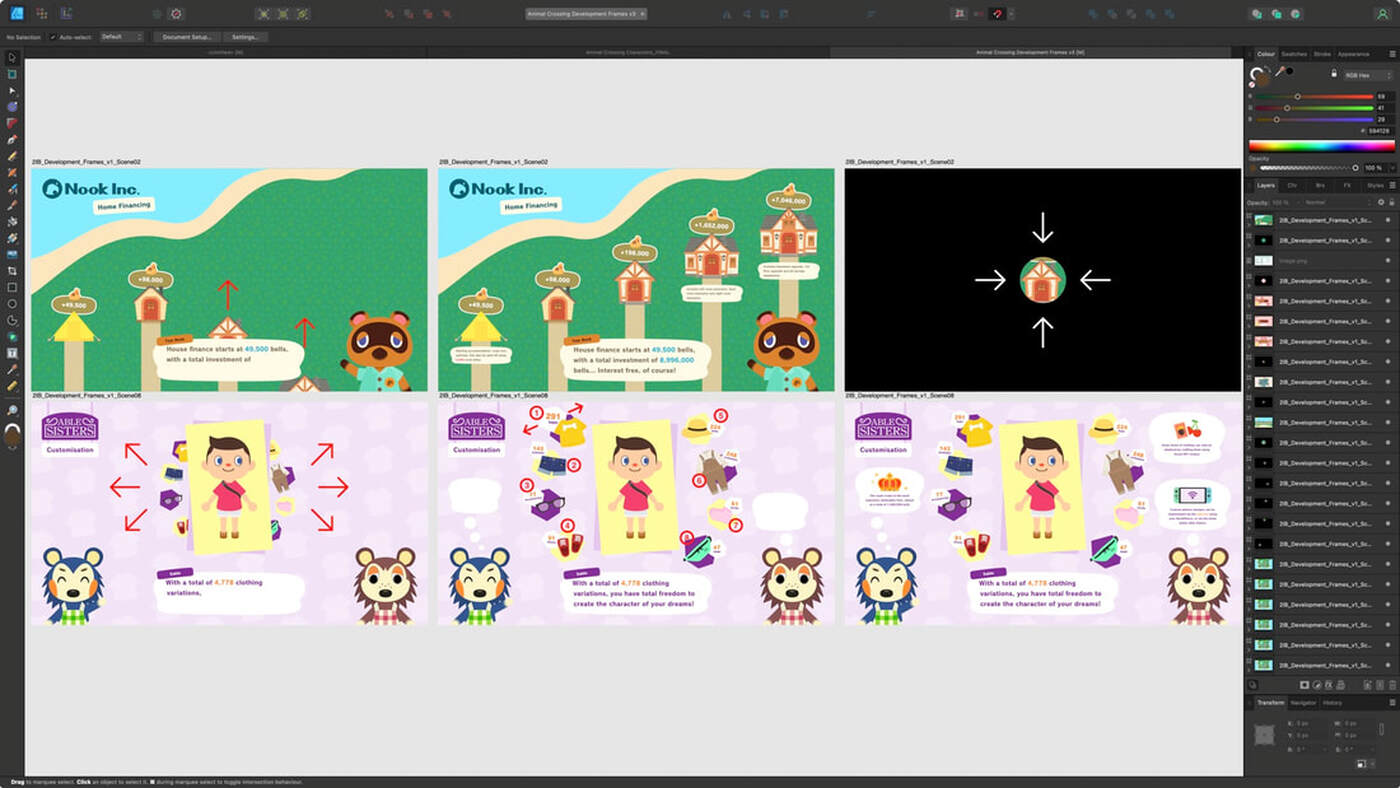Select the Crop tool

click(x=12, y=271)
